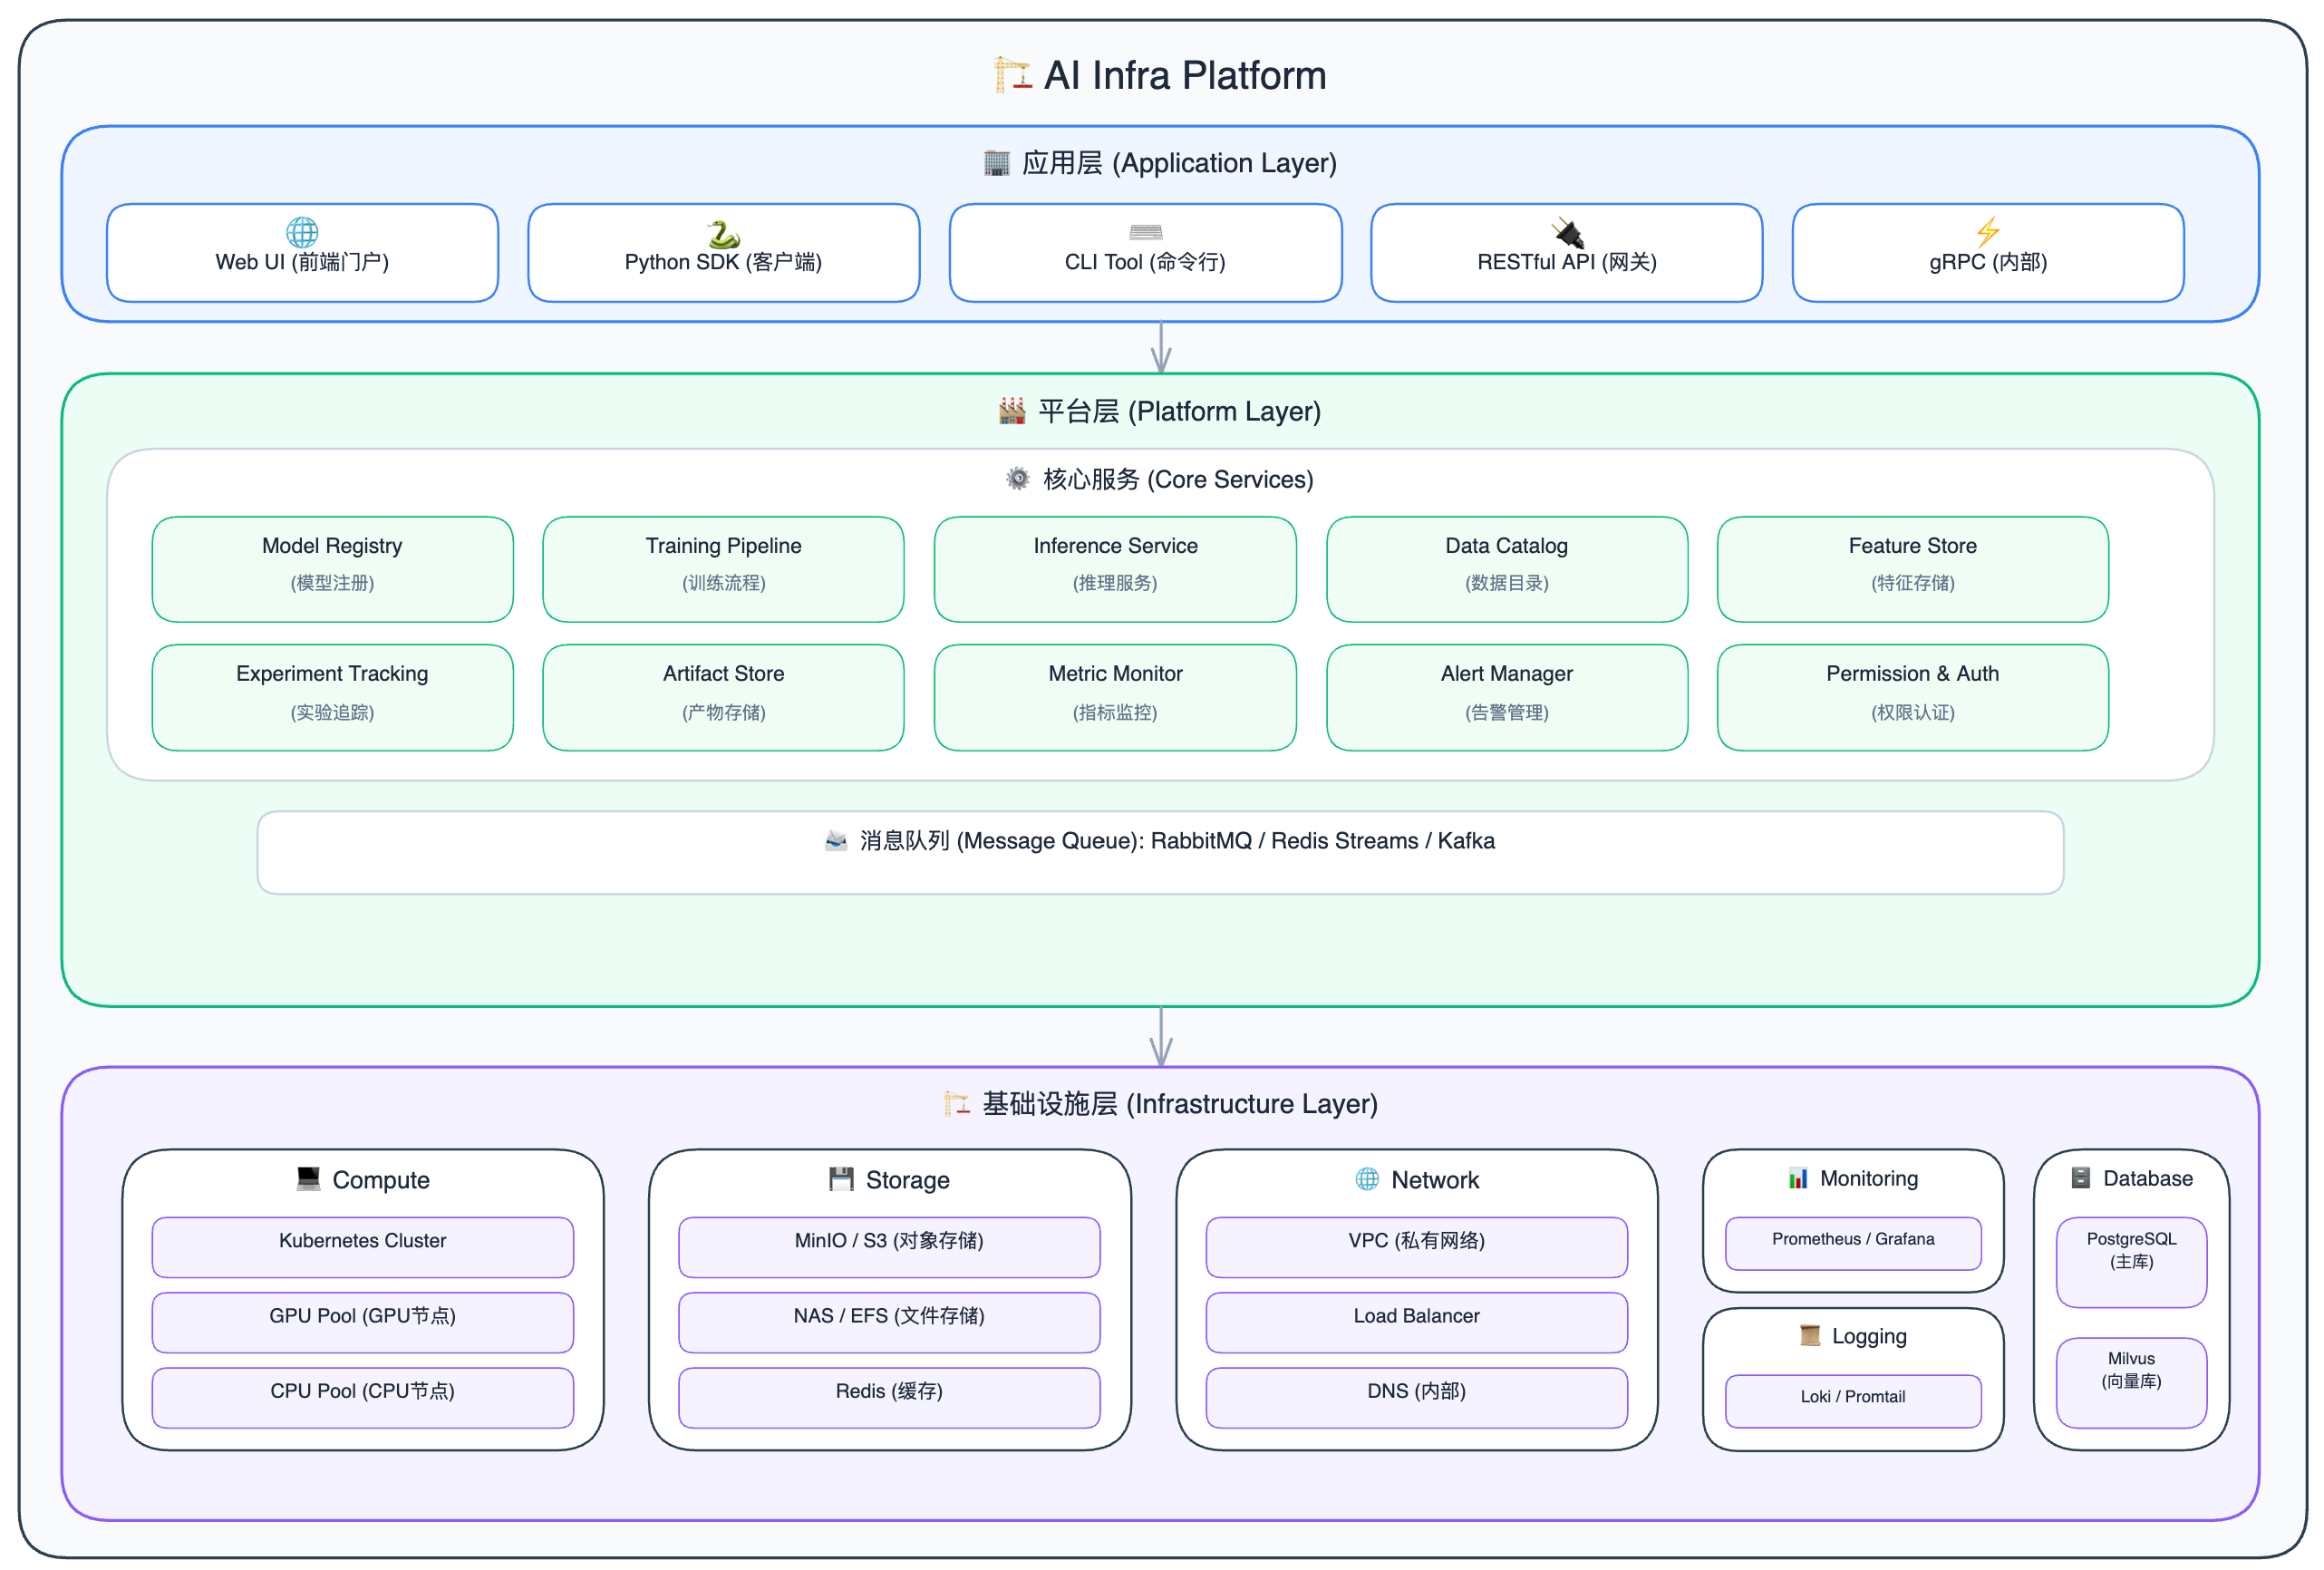Click the building icon in Application Layer header

pyautogui.click(x=996, y=163)
